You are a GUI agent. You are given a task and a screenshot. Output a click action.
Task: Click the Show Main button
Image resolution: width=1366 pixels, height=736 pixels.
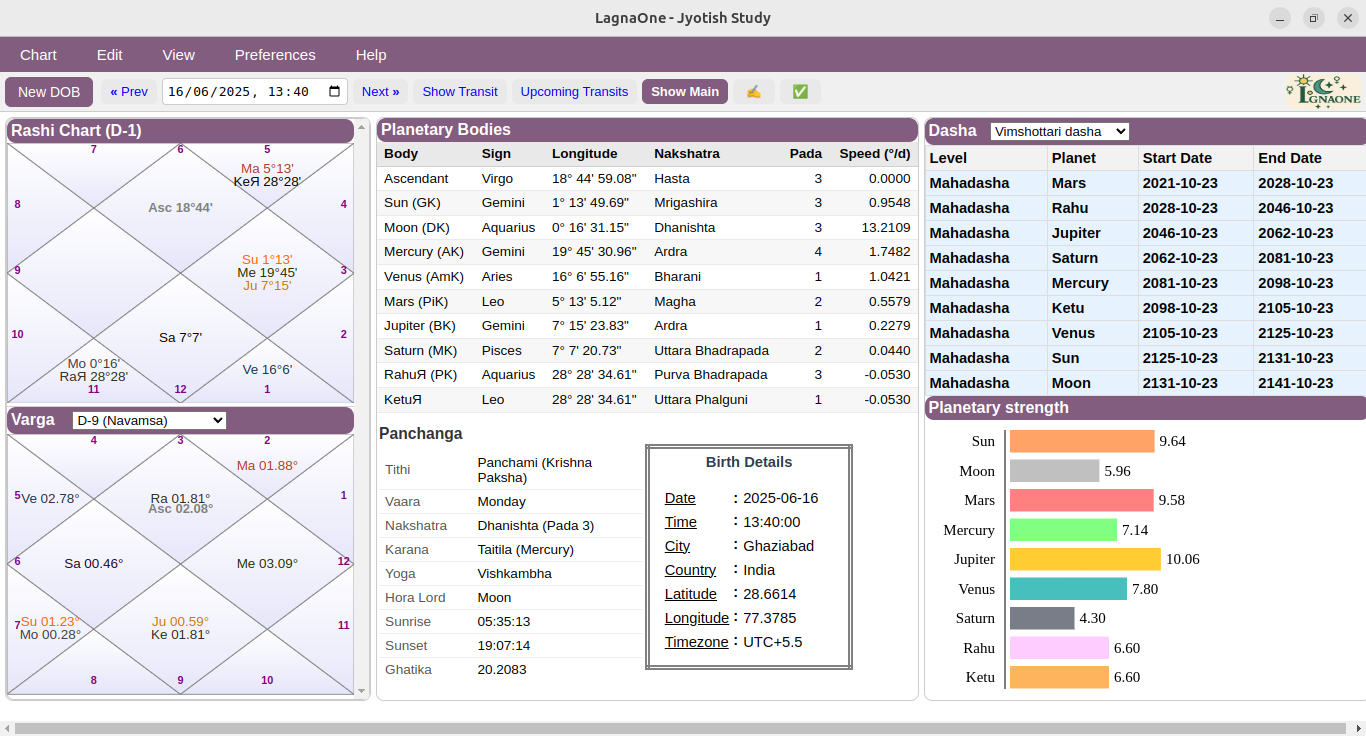click(x=685, y=91)
